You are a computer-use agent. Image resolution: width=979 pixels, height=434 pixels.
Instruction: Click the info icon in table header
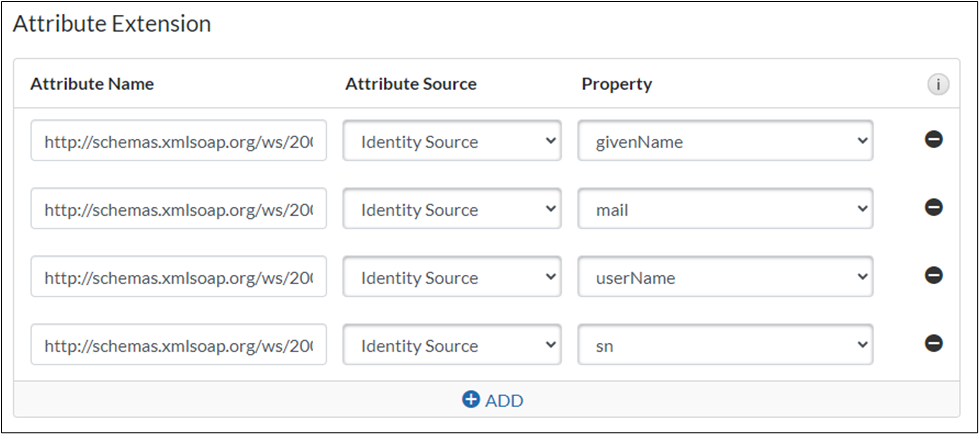coord(937,85)
